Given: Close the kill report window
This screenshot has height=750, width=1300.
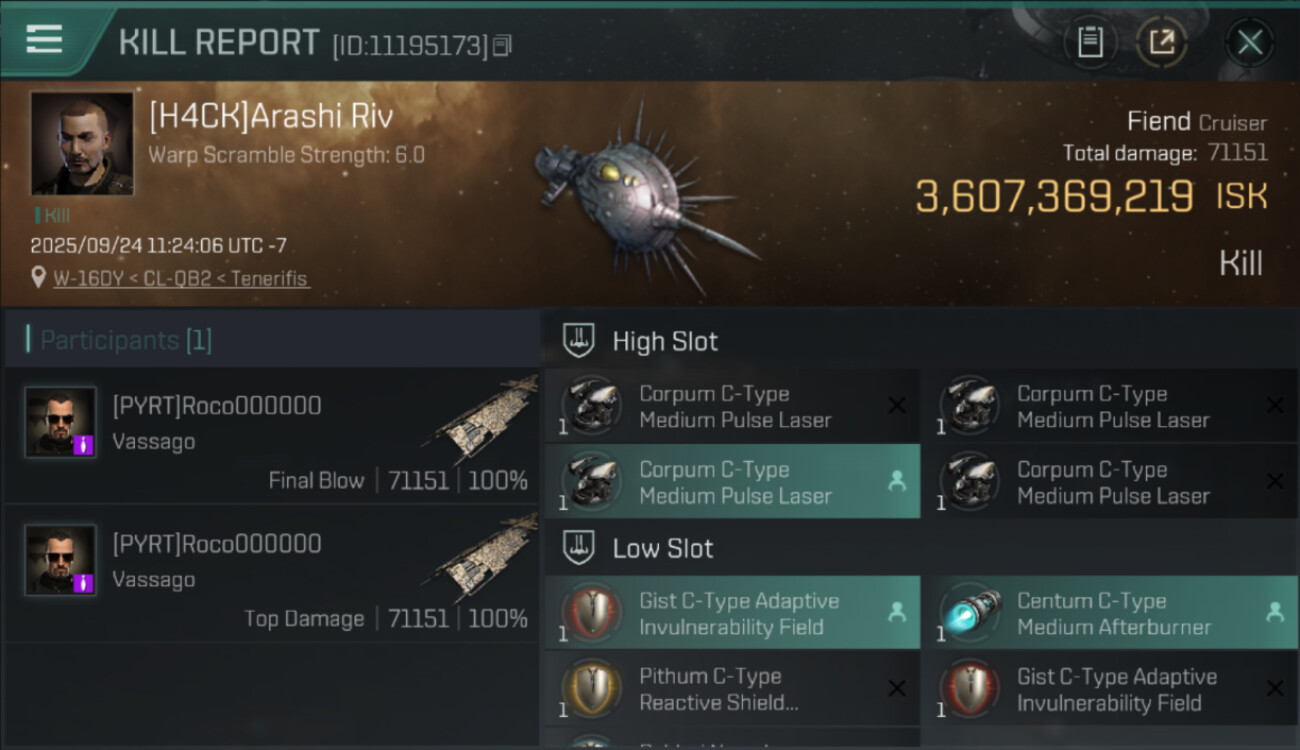Looking at the screenshot, I should point(1249,42).
